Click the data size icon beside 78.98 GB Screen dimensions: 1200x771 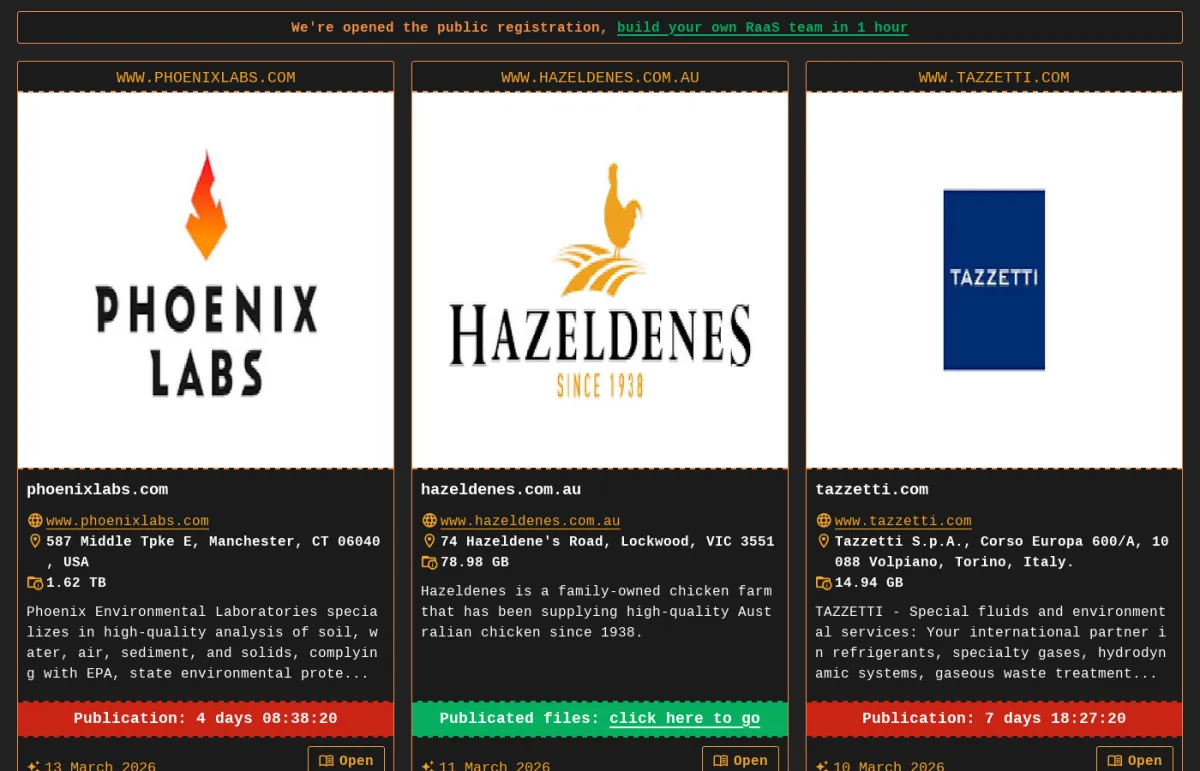(x=429, y=562)
